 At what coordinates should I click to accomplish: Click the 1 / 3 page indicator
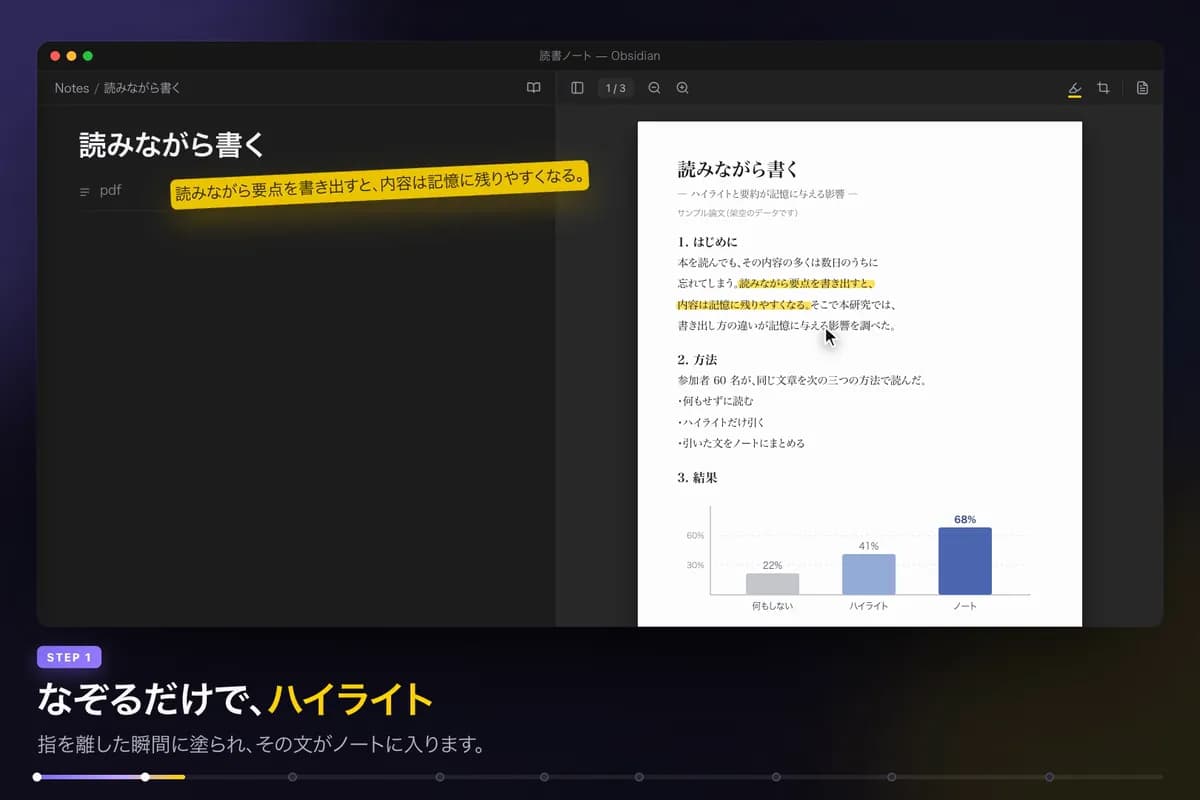tap(616, 88)
